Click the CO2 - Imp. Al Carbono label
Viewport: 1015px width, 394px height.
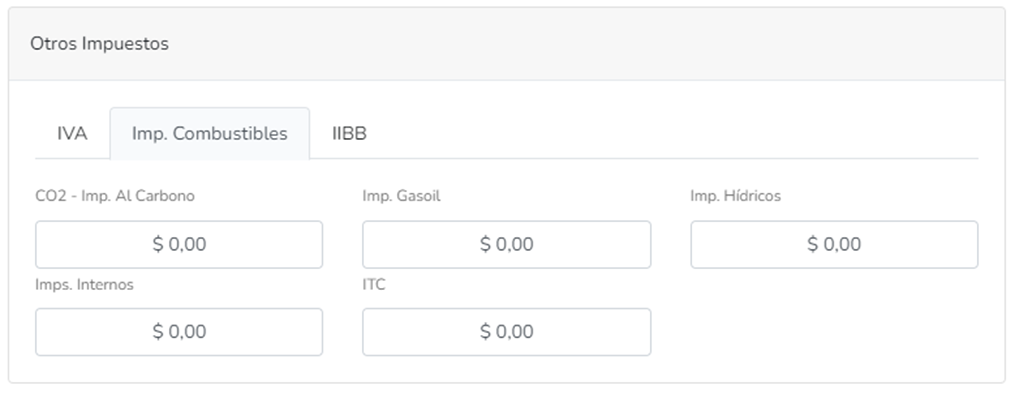point(115,196)
